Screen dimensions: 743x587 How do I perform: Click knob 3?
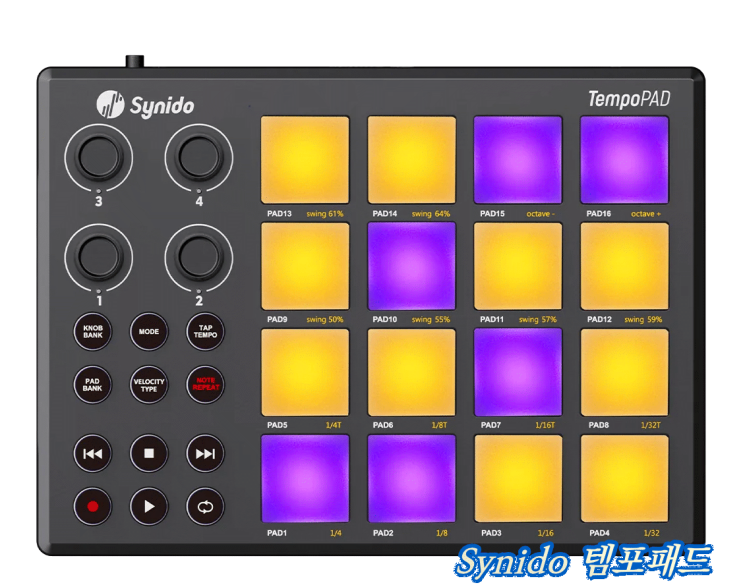99,157
